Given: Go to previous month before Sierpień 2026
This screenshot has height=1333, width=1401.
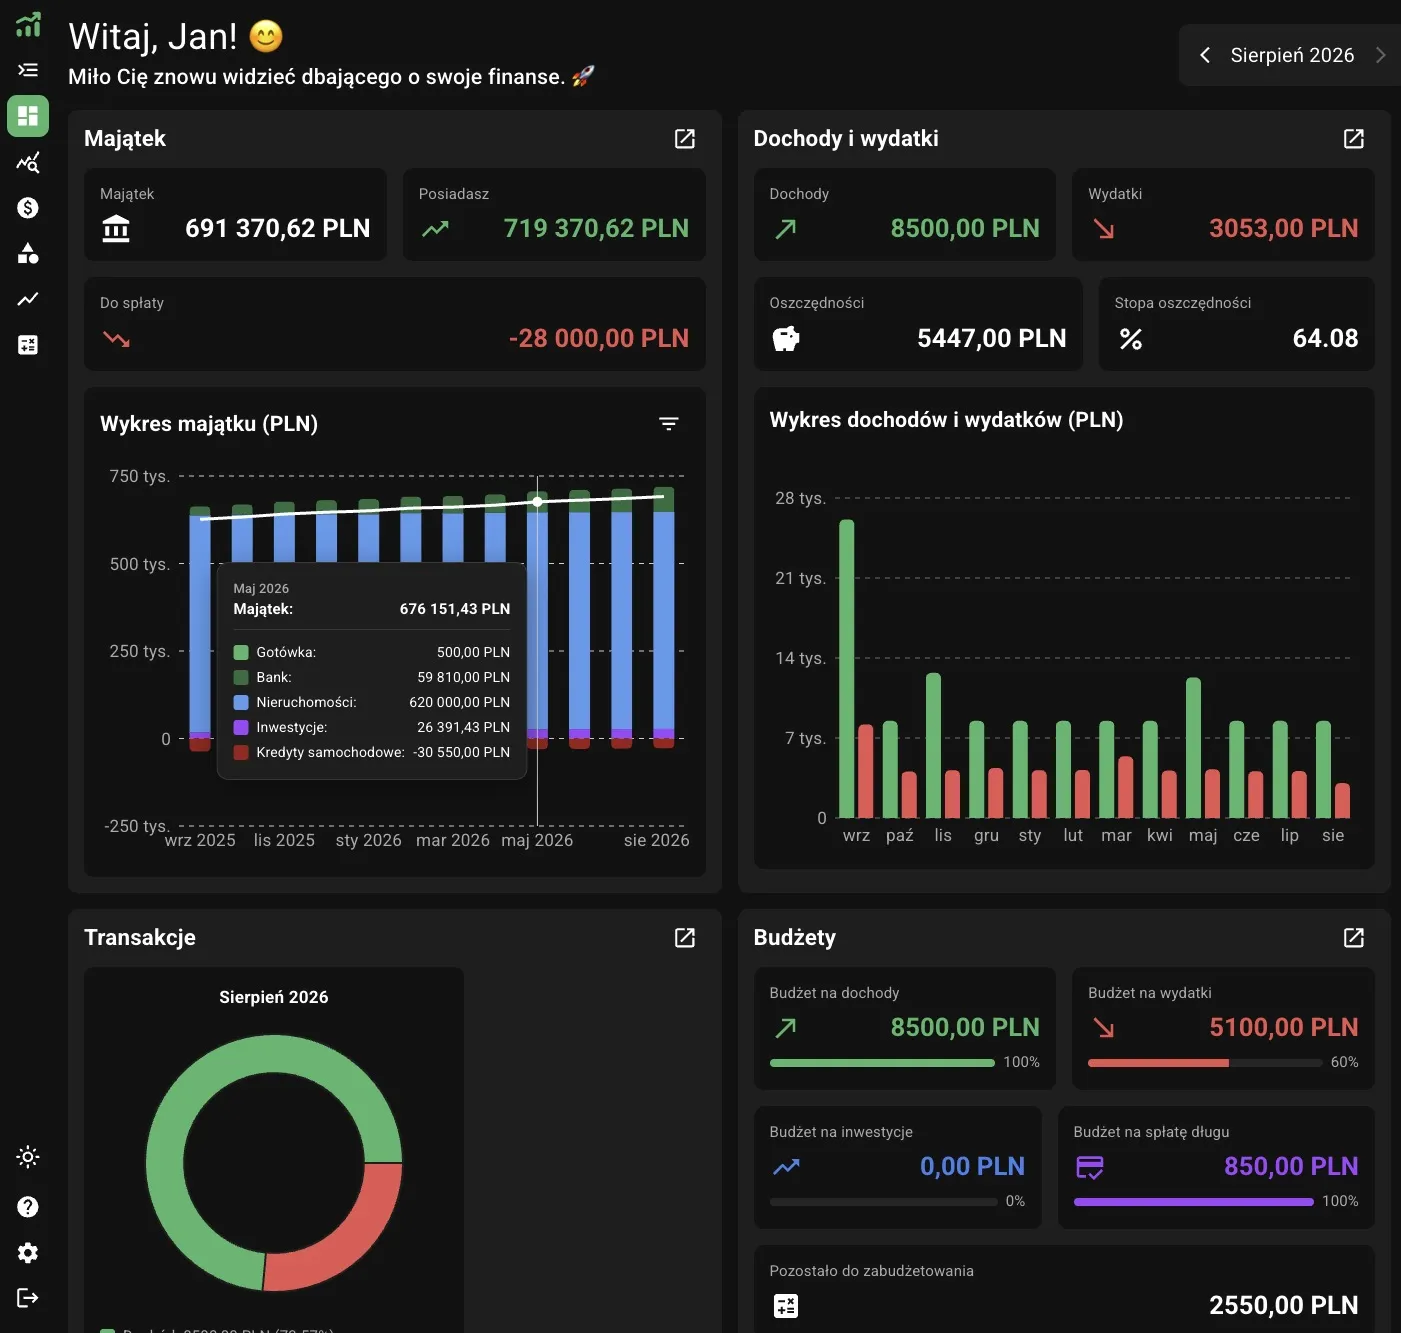Looking at the screenshot, I should tap(1205, 55).
